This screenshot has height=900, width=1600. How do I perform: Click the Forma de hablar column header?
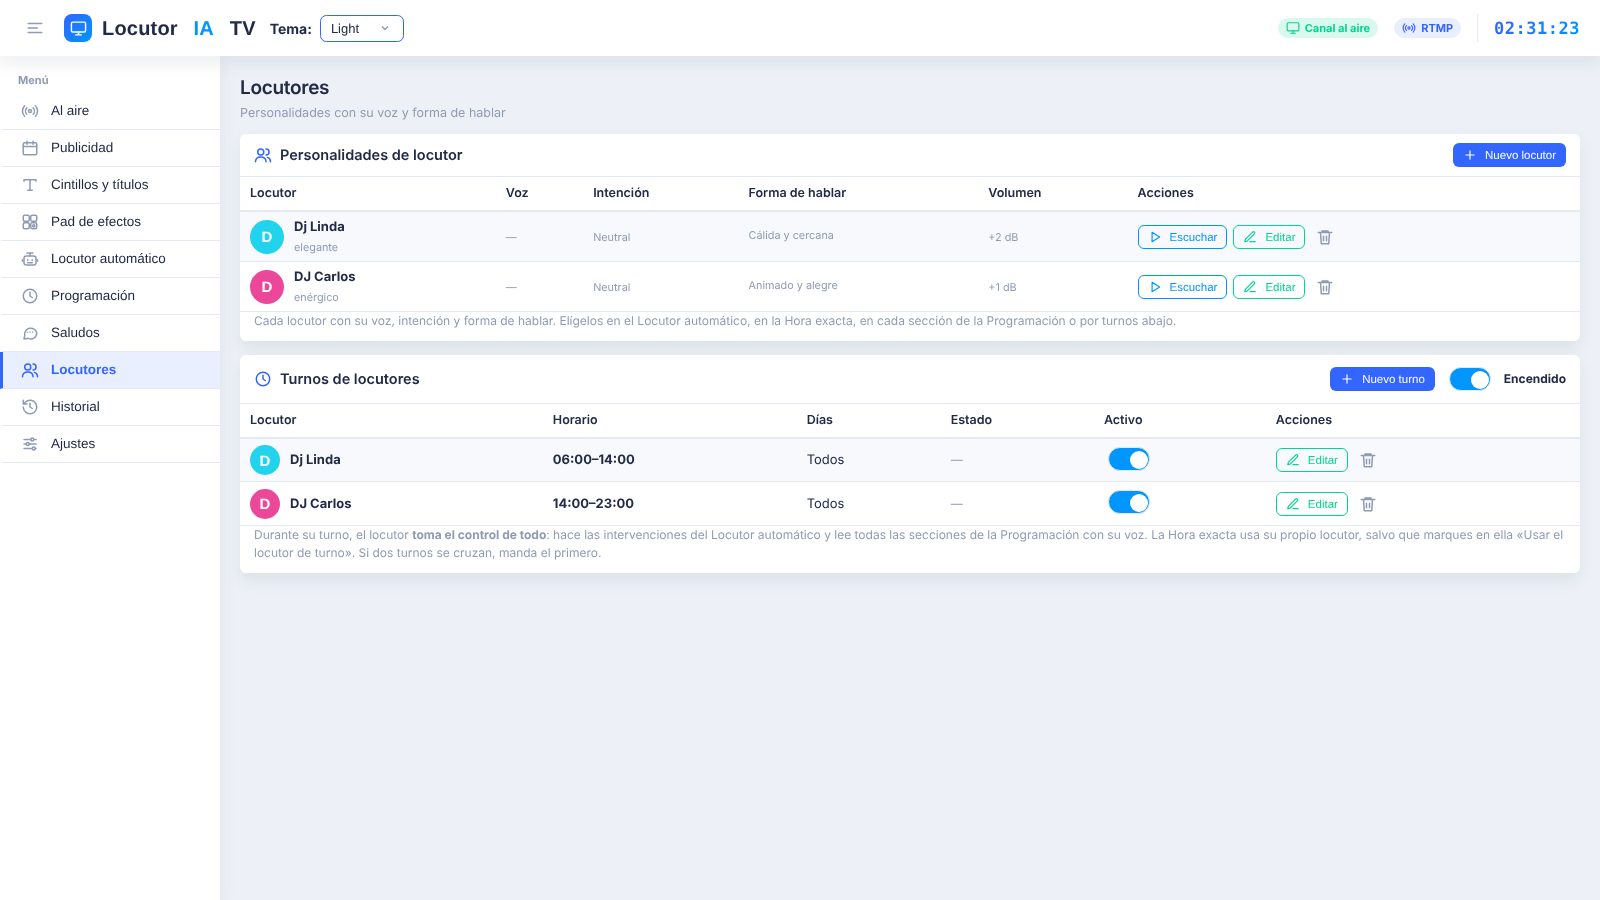(x=797, y=193)
